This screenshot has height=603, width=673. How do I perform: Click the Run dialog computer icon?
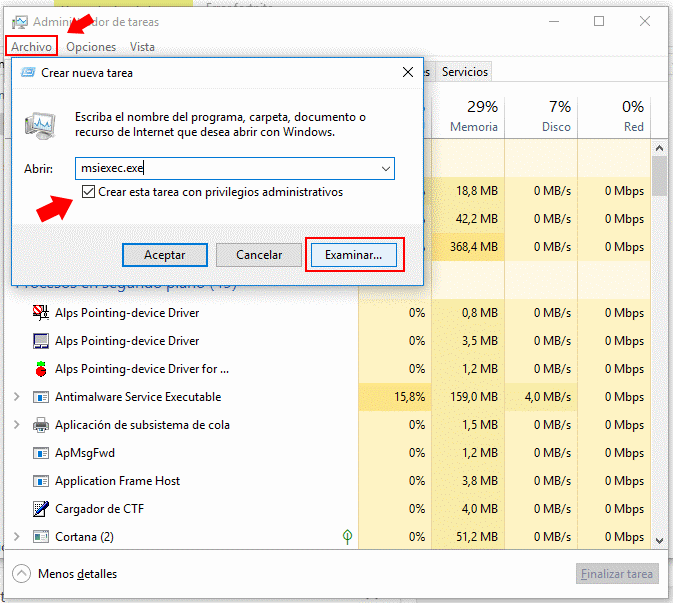pos(43,123)
